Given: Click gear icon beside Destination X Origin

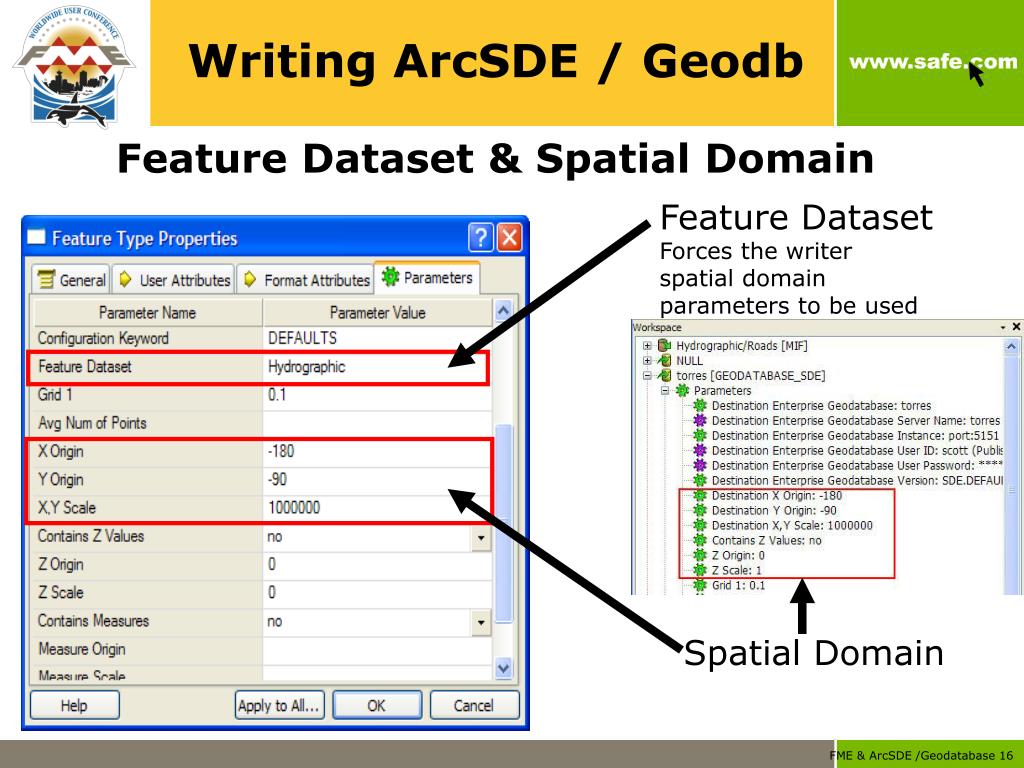Looking at the screenshot, I should pyautogui.click(x=699, y=496).
